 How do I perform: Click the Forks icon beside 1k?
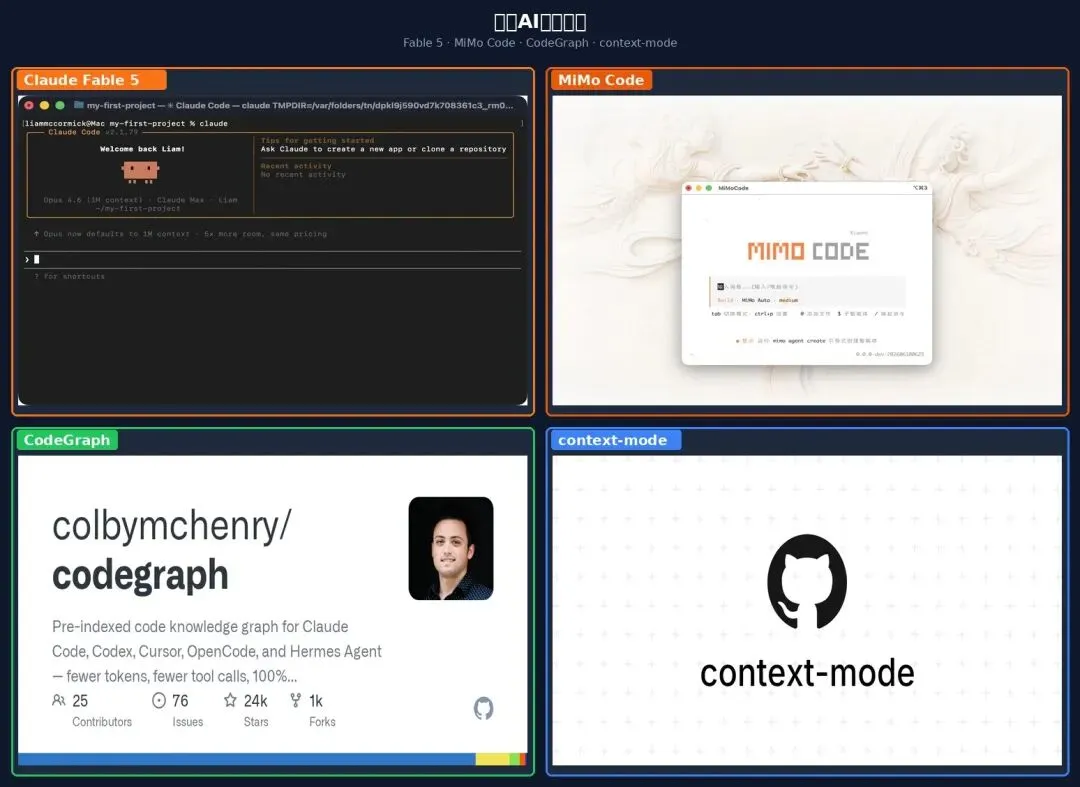pyautogui.click(x=295, y=700)
